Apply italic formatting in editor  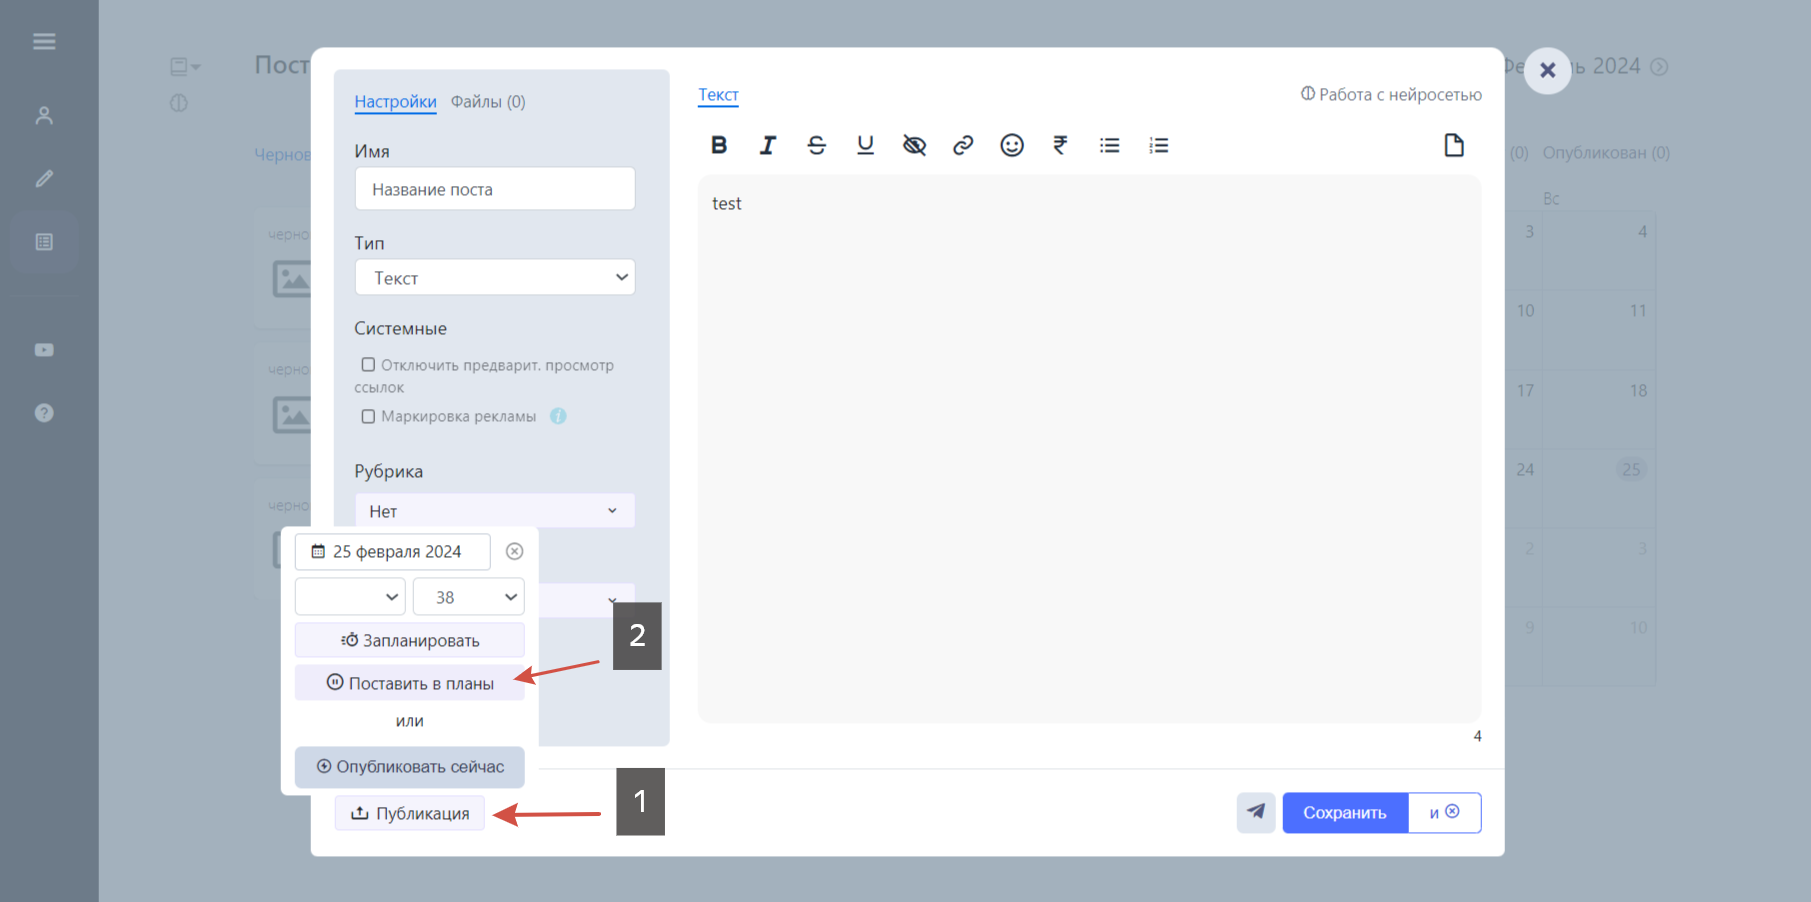[x=767, y=145]
